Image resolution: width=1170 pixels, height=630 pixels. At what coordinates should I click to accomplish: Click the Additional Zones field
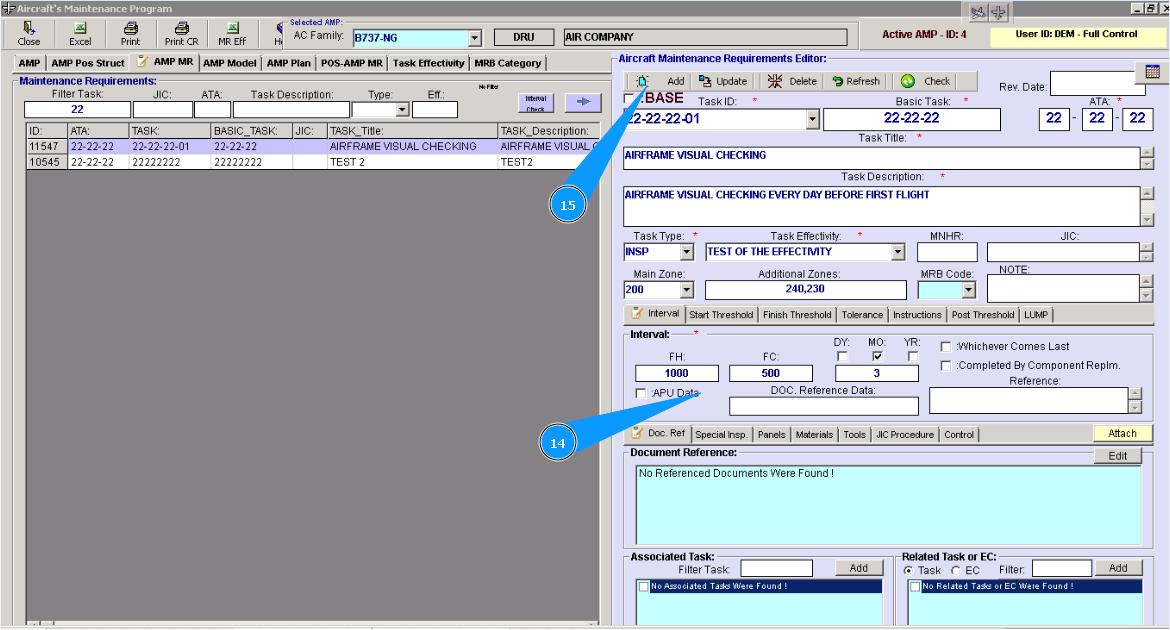pyautogui.click(x=805, y=289)
